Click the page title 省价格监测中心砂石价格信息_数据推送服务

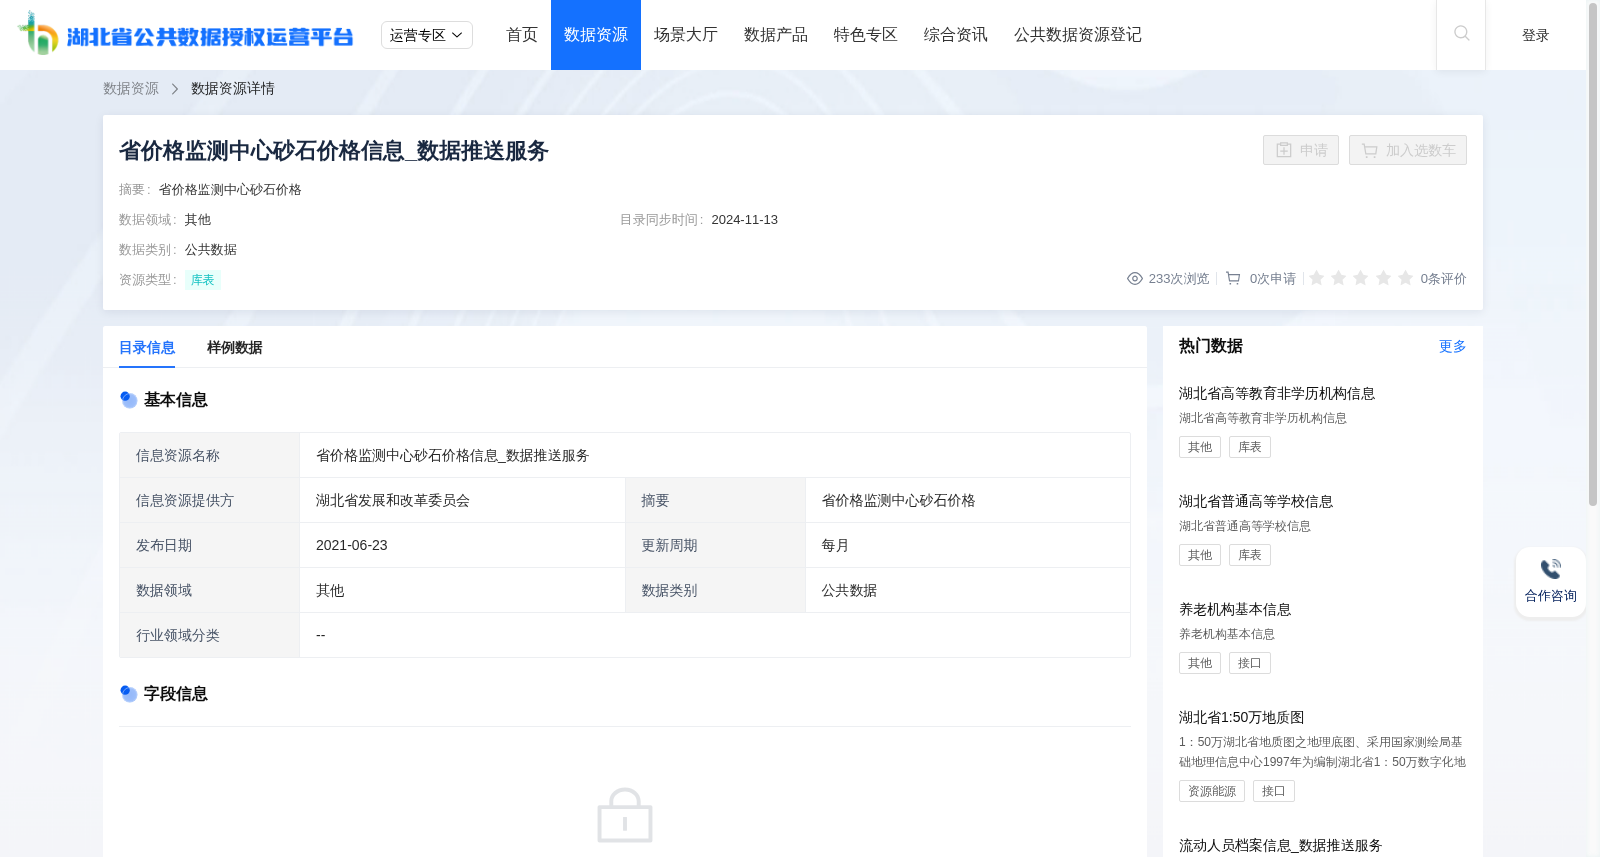point(334,151)
